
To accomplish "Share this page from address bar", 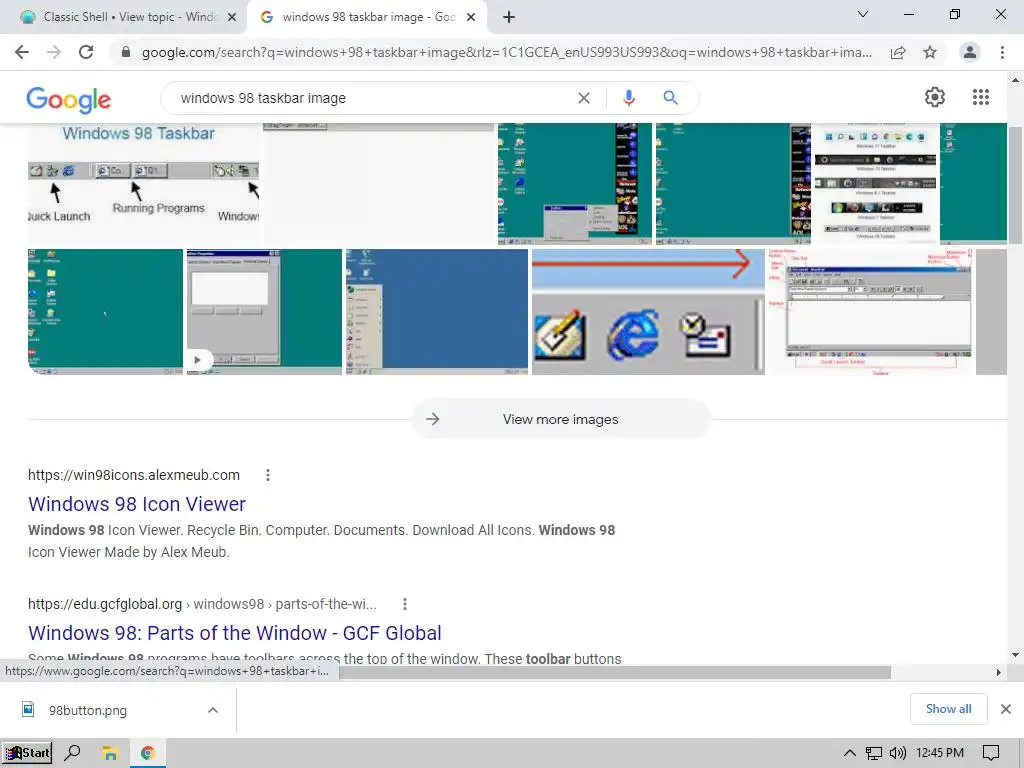I will 898,52.
